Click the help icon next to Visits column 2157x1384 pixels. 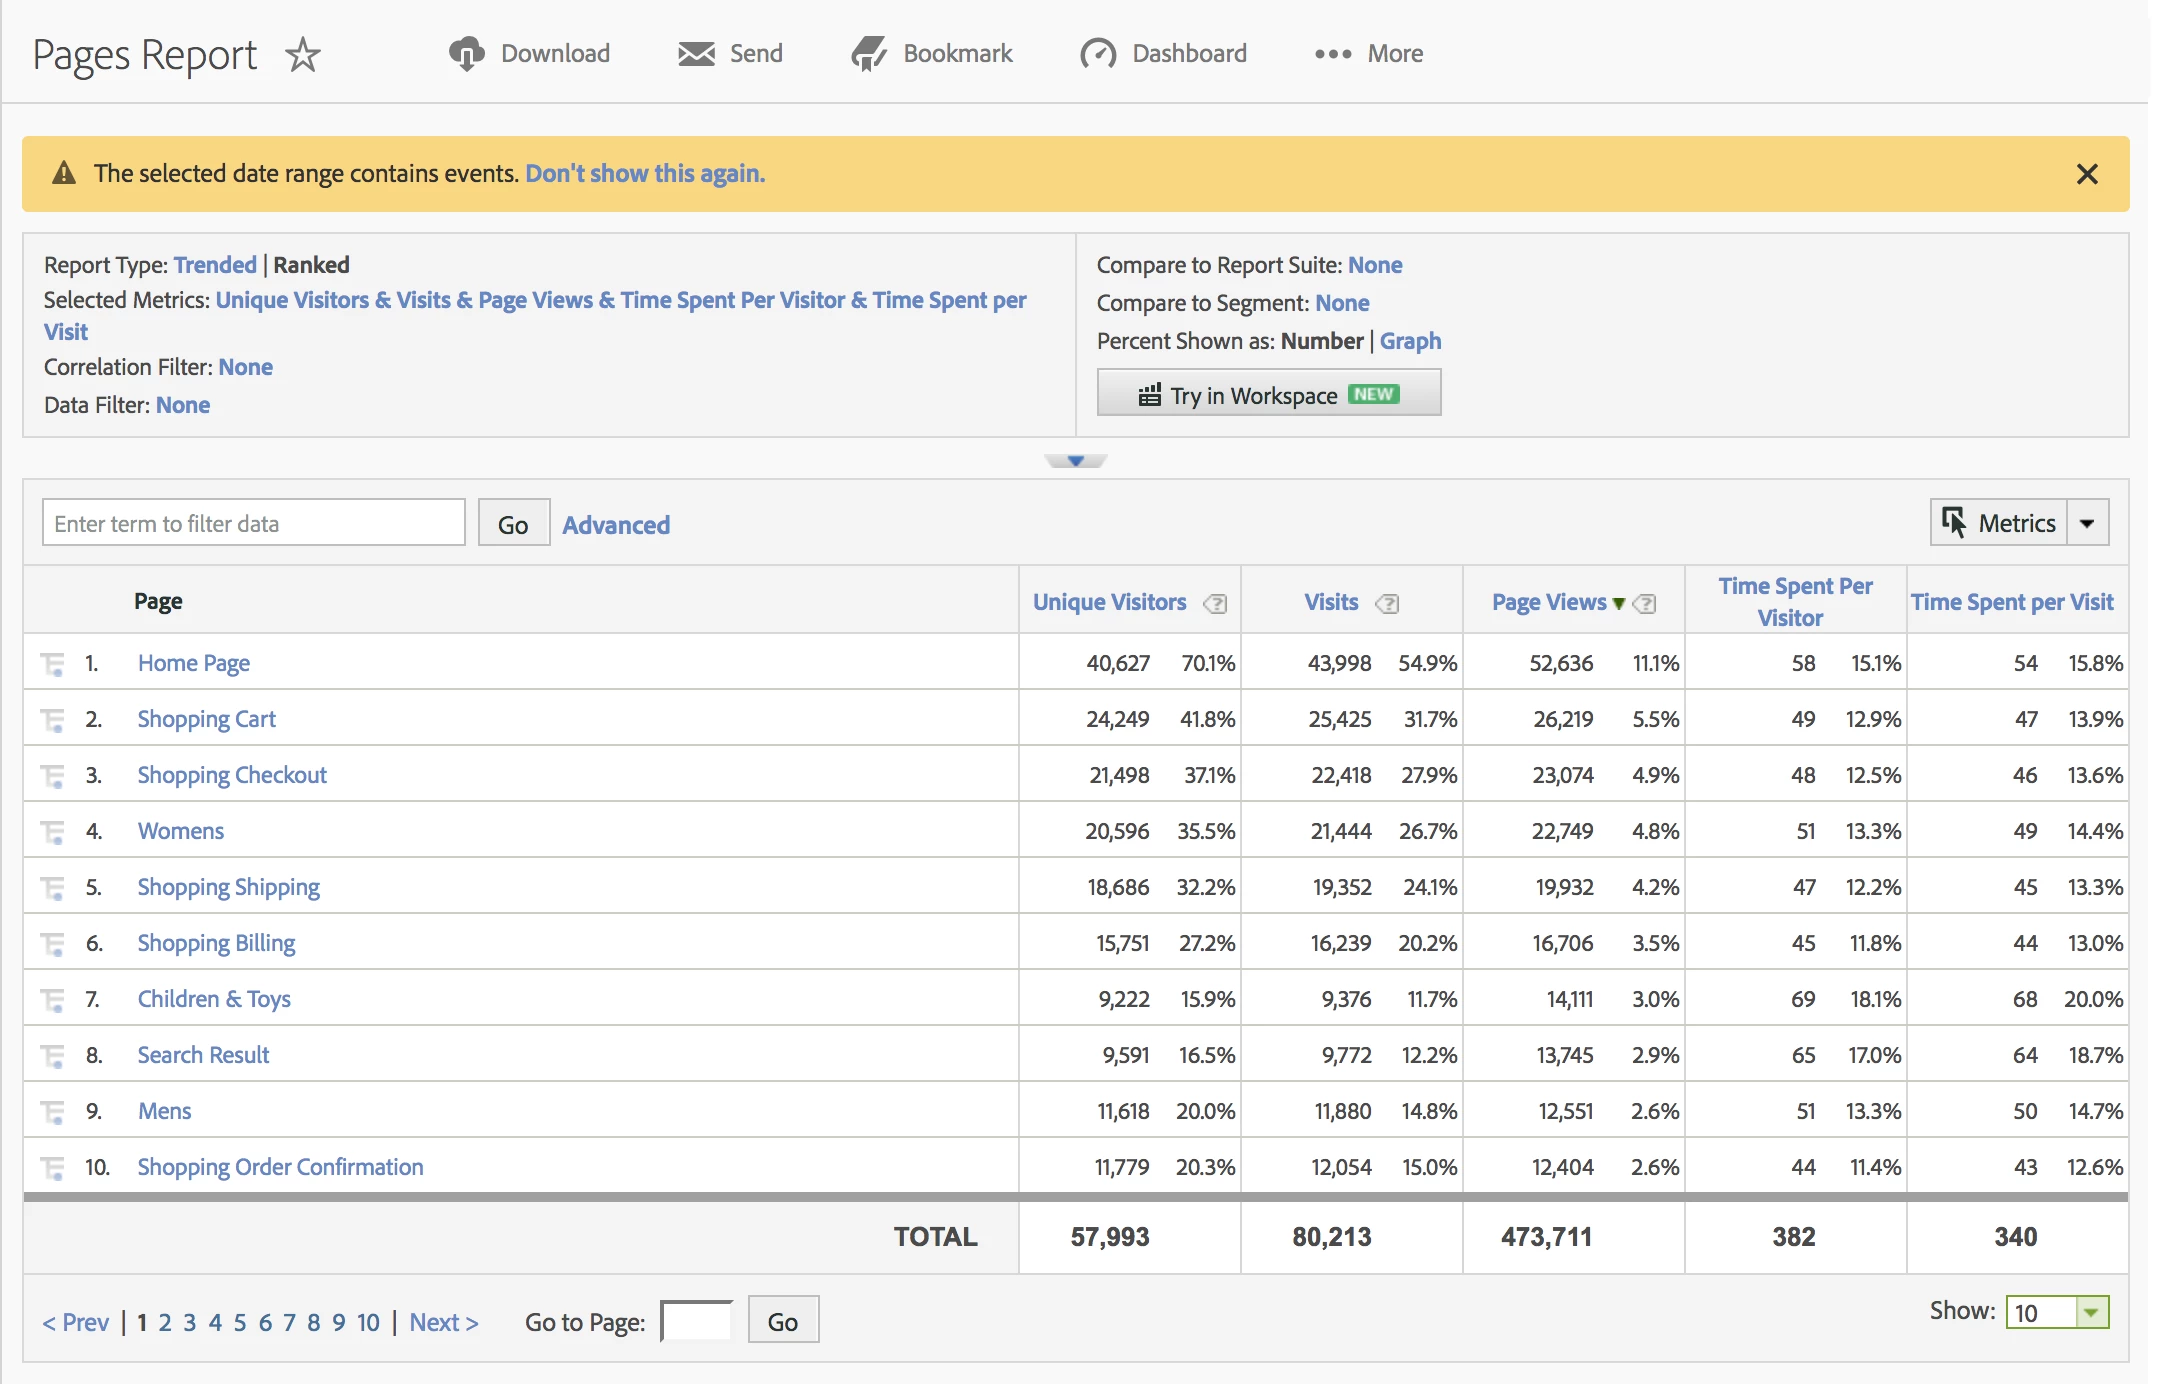[1387, 603]
